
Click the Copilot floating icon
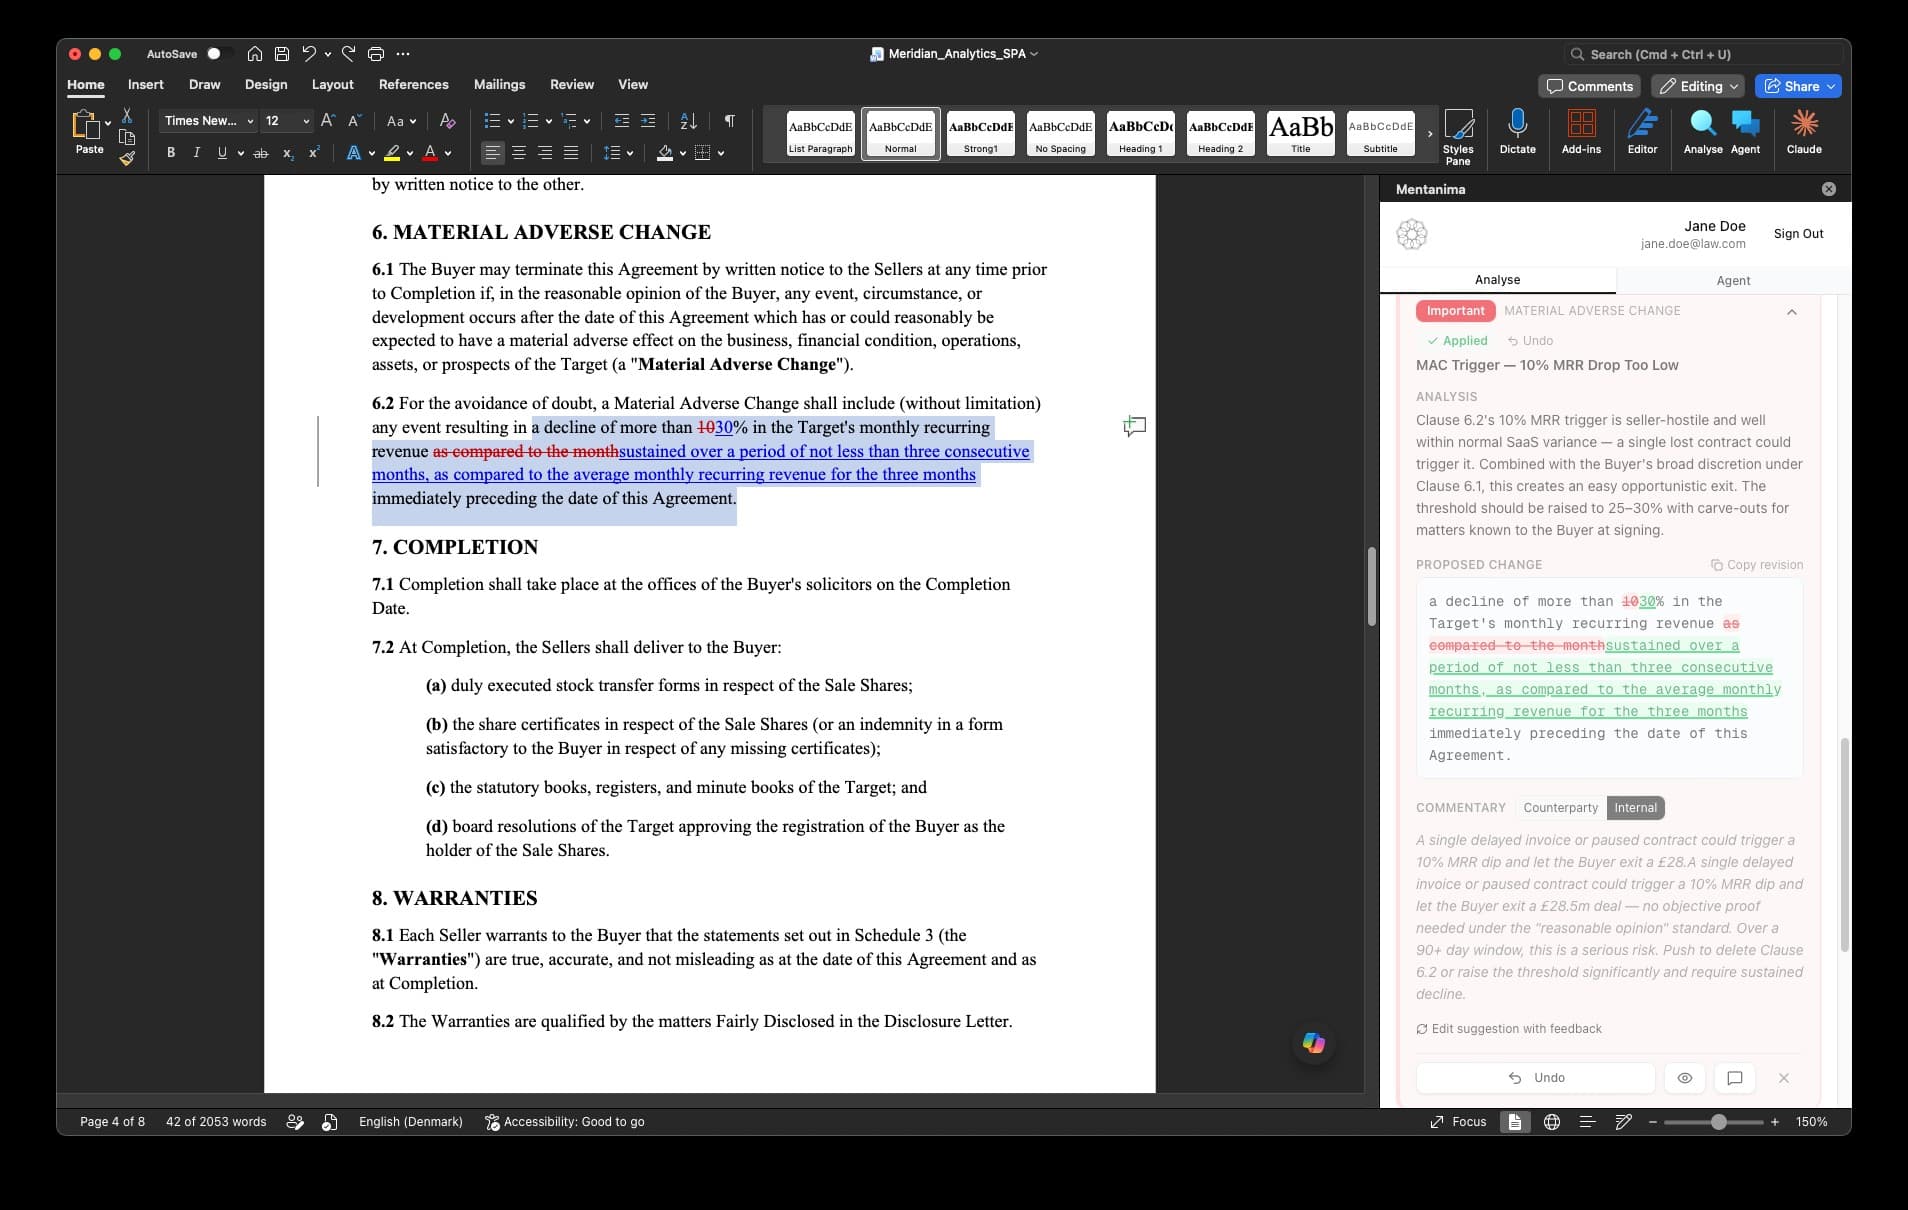(1314, 1043)
